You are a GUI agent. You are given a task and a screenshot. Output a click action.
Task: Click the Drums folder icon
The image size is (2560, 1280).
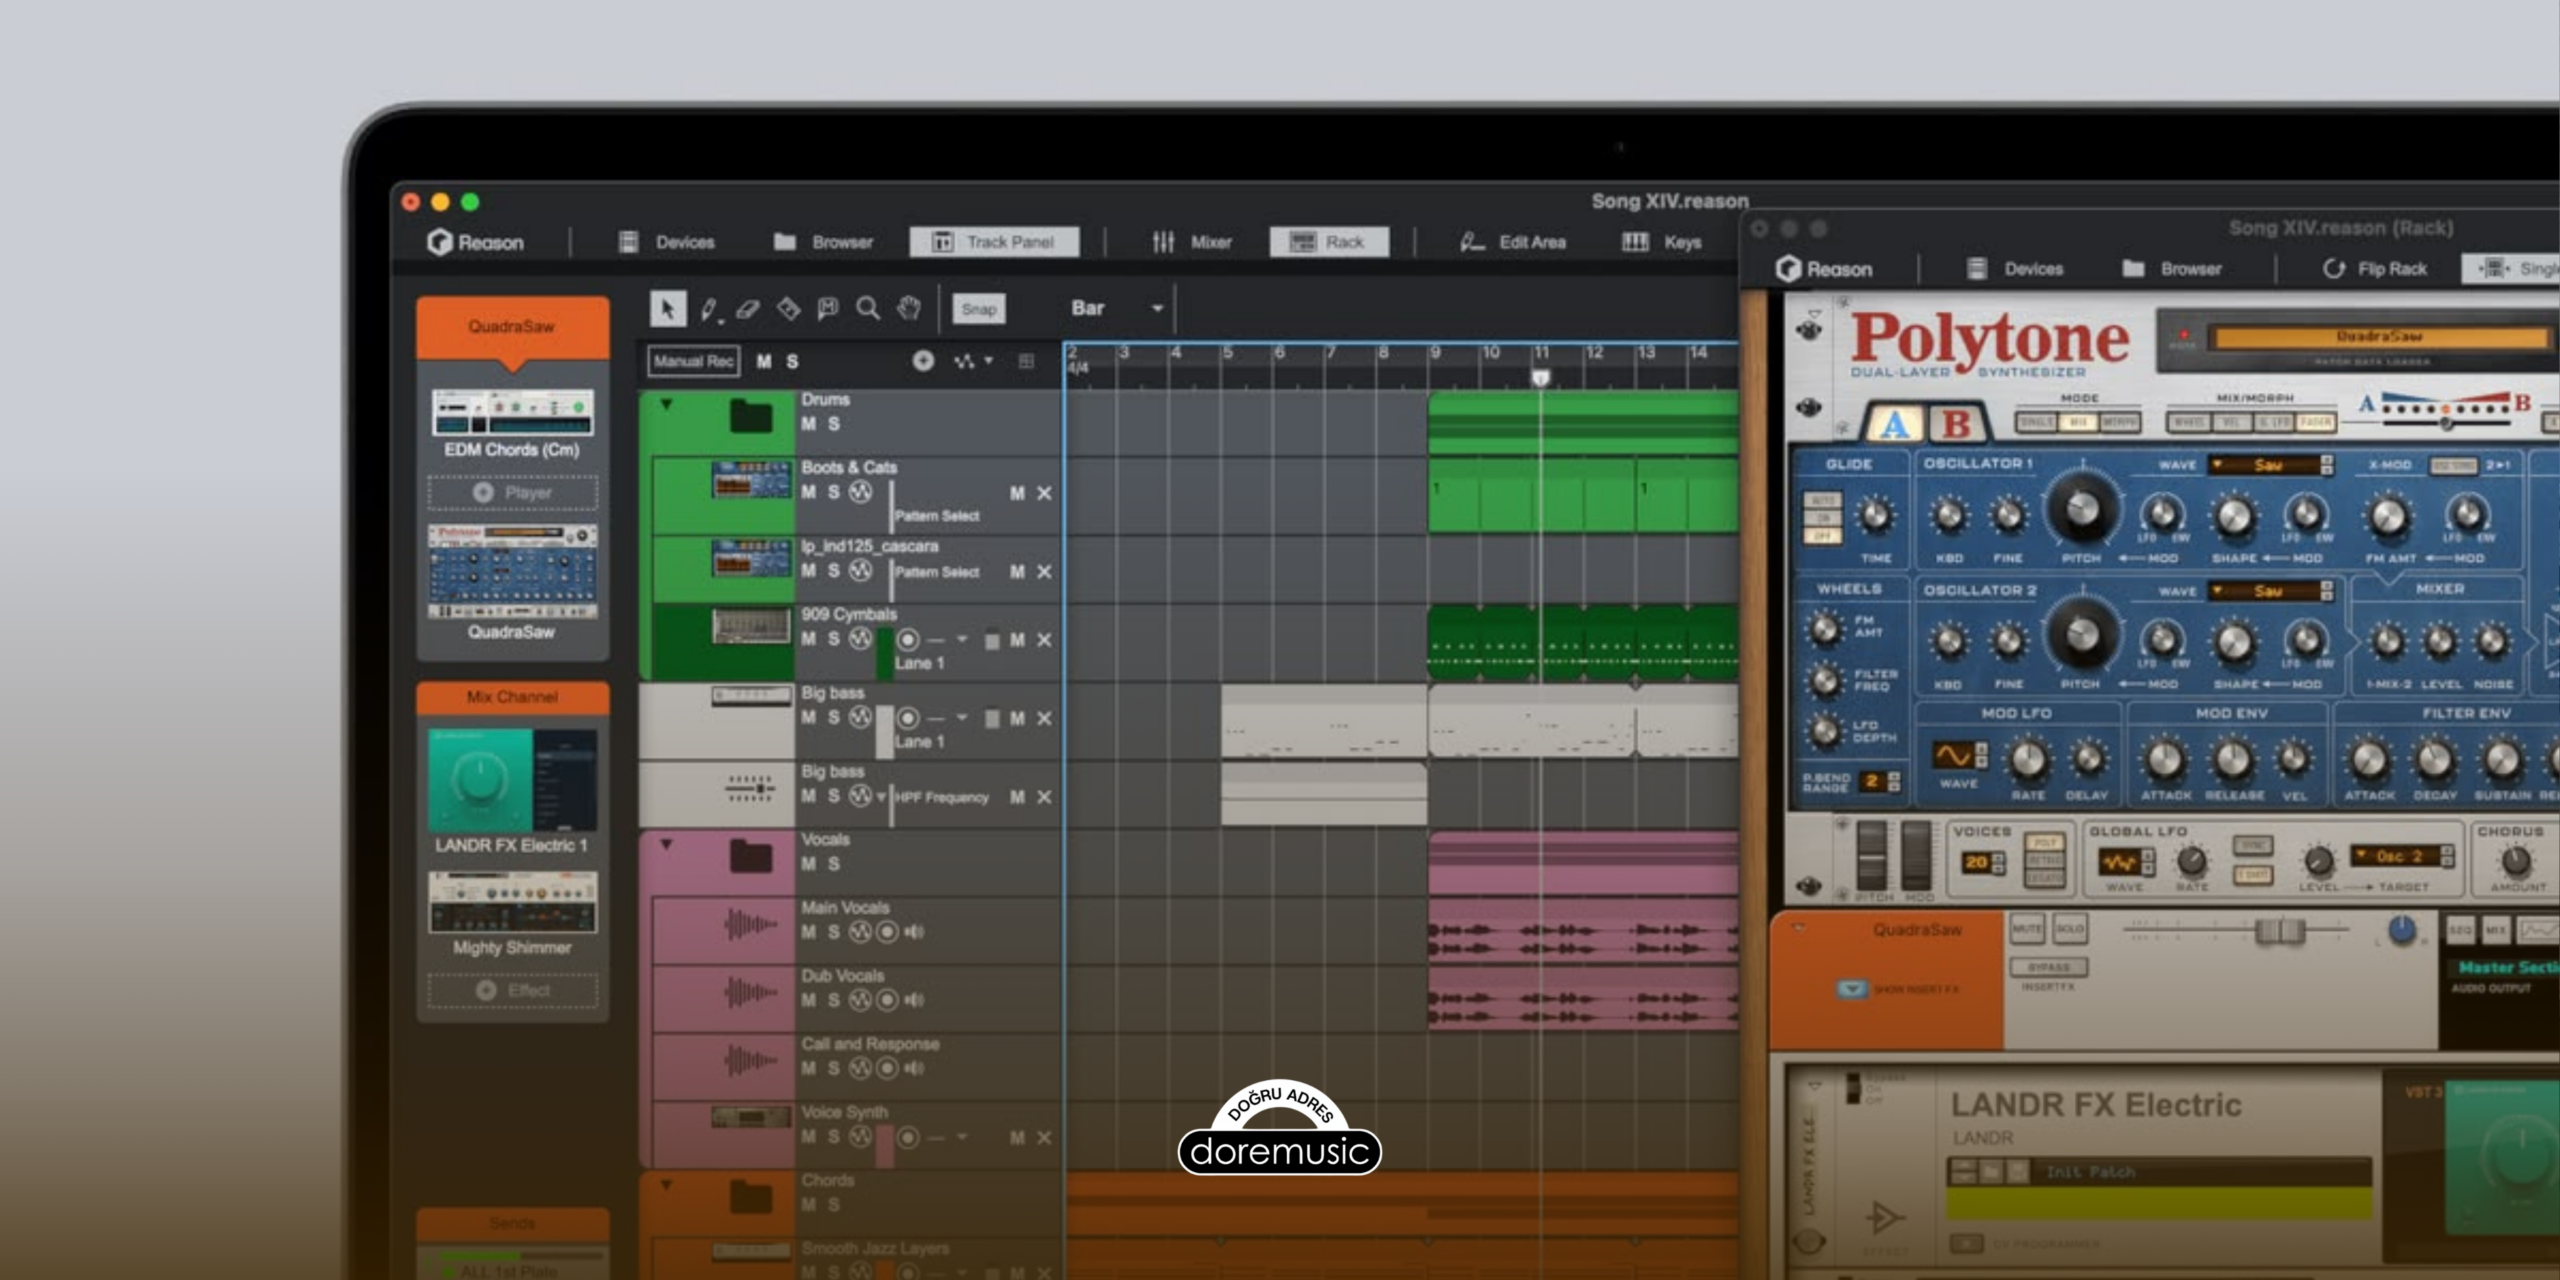[750, 416]
